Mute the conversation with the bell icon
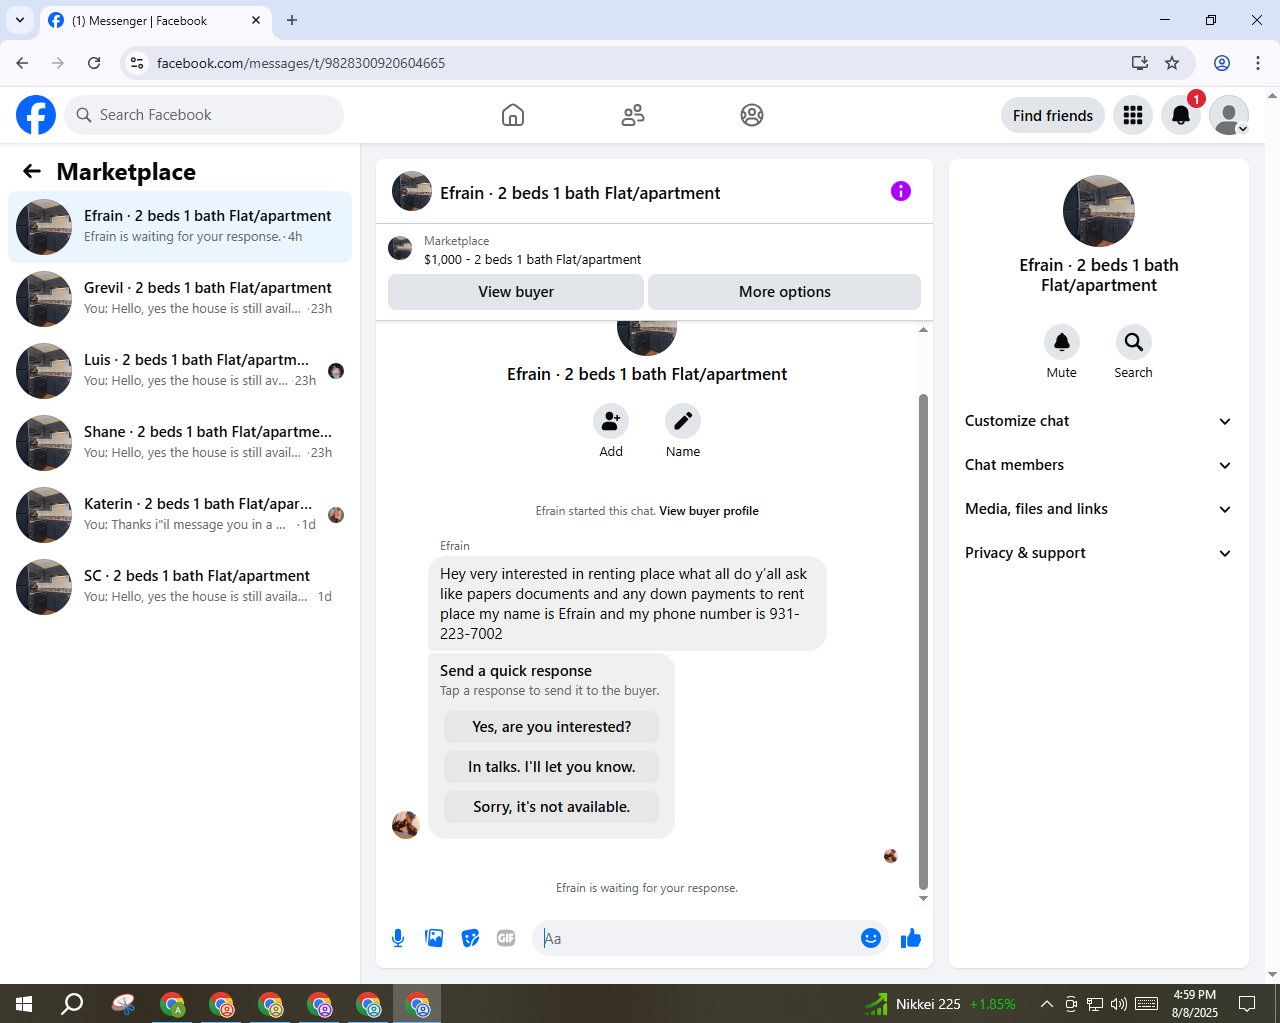Viewport: 1280px width, 1023px height. click(1062, 342)
